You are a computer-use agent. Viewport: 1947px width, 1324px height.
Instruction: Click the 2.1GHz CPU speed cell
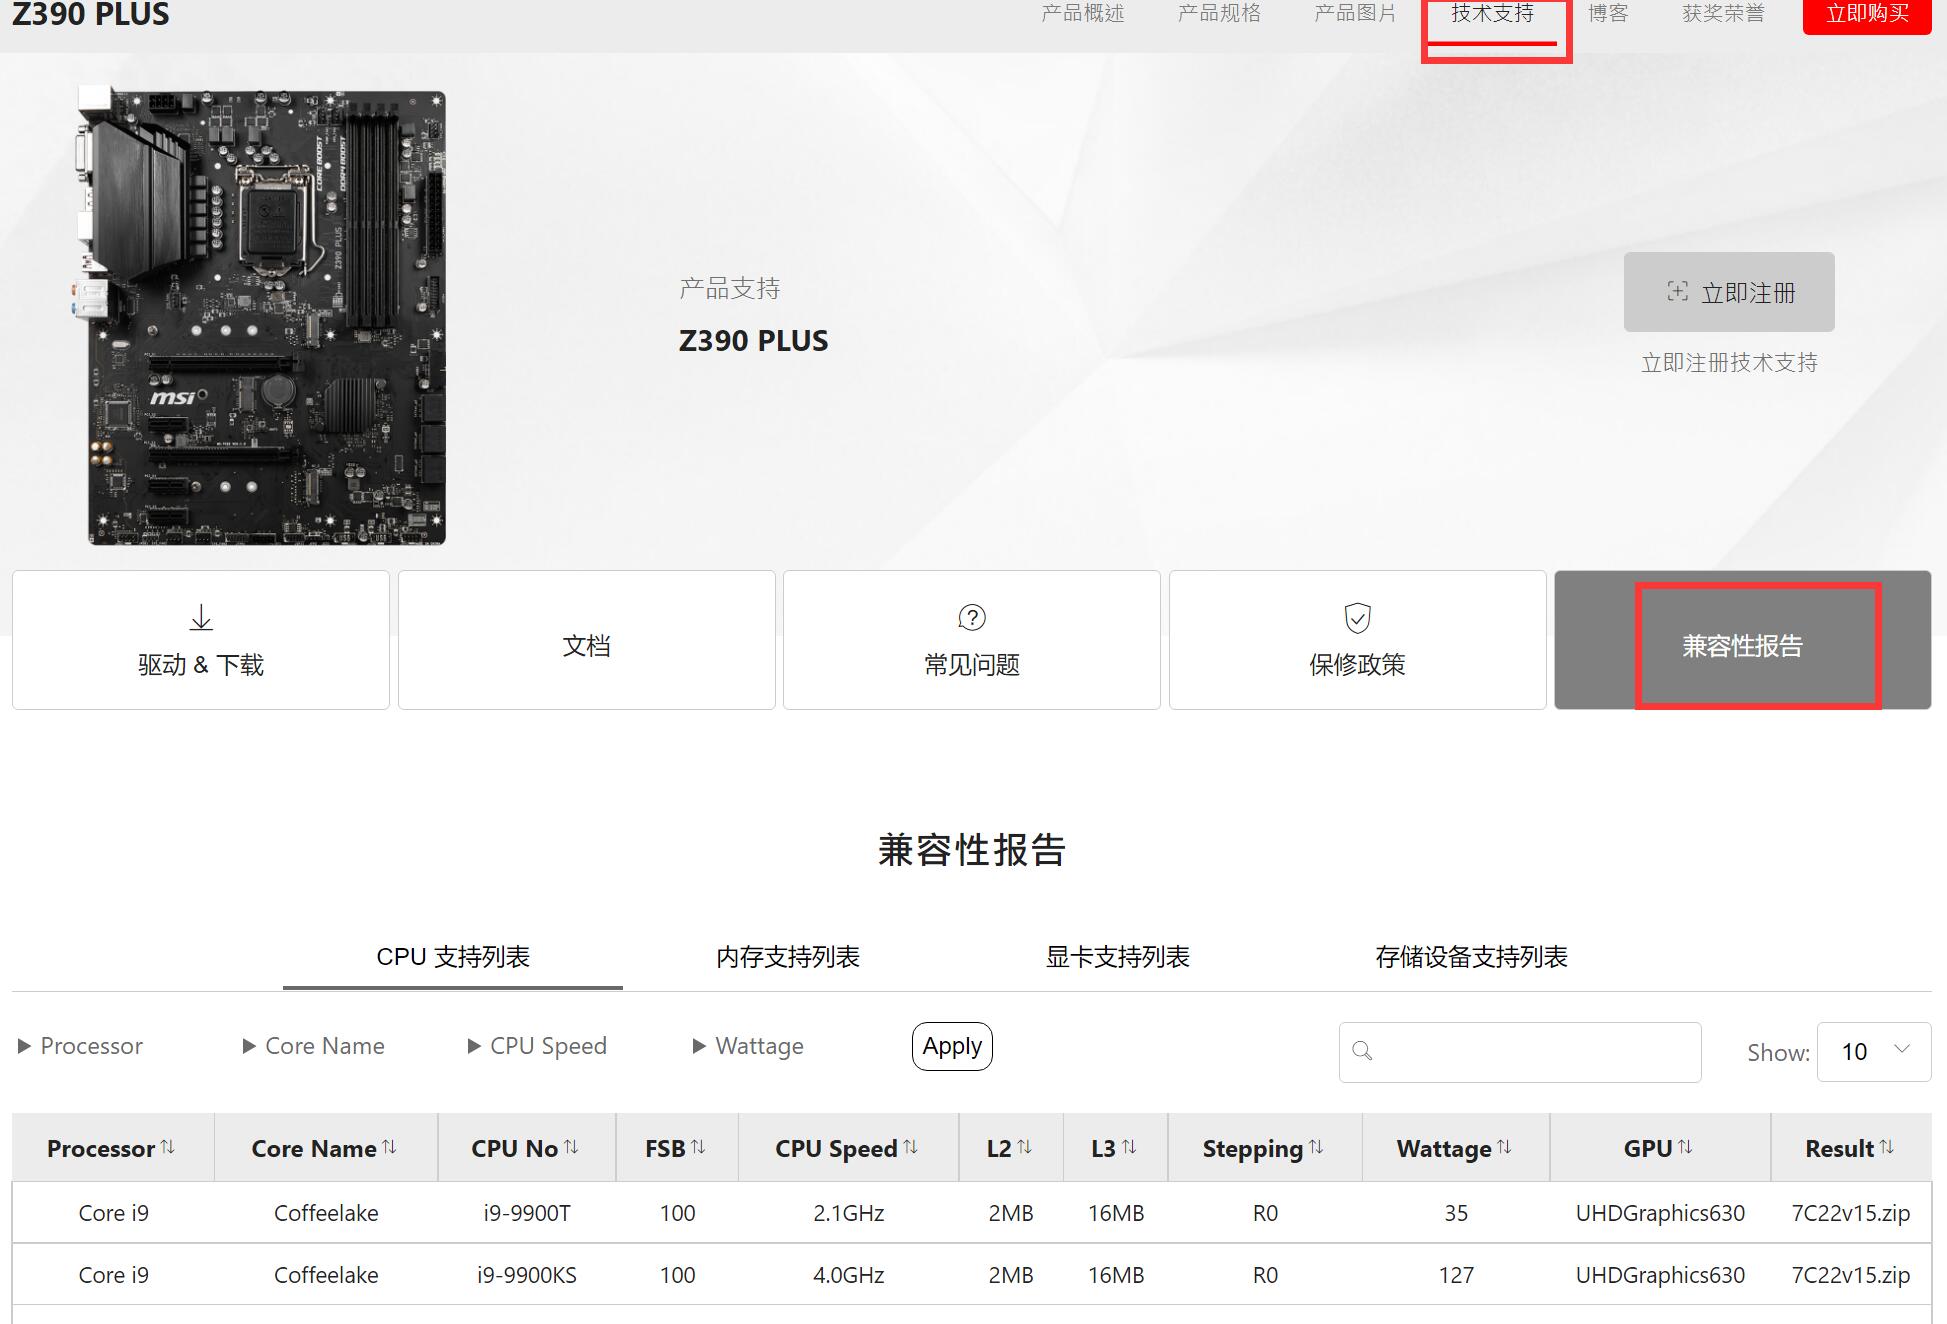848,1213
